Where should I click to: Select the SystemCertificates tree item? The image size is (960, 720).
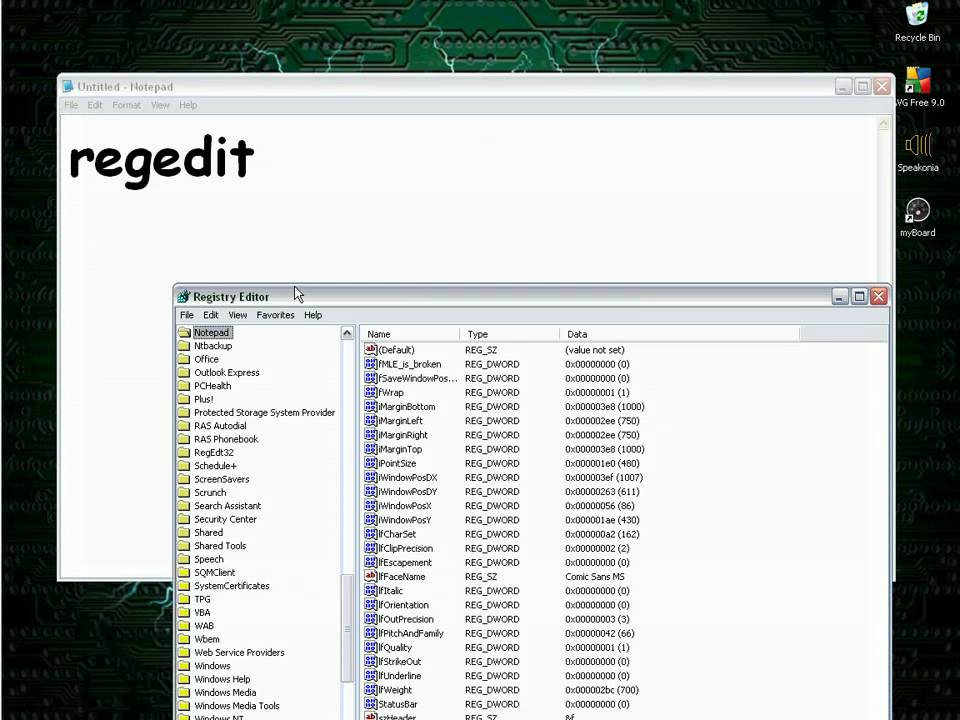pos(231,585)
